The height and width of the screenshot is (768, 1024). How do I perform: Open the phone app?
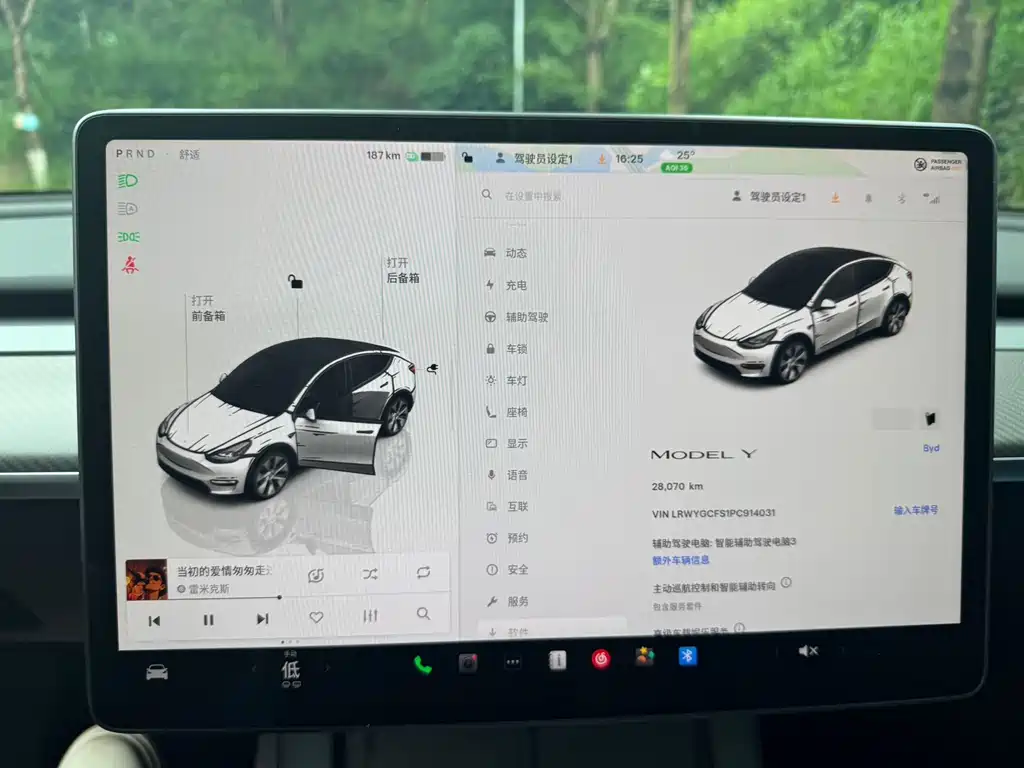[x=423, y=665]
